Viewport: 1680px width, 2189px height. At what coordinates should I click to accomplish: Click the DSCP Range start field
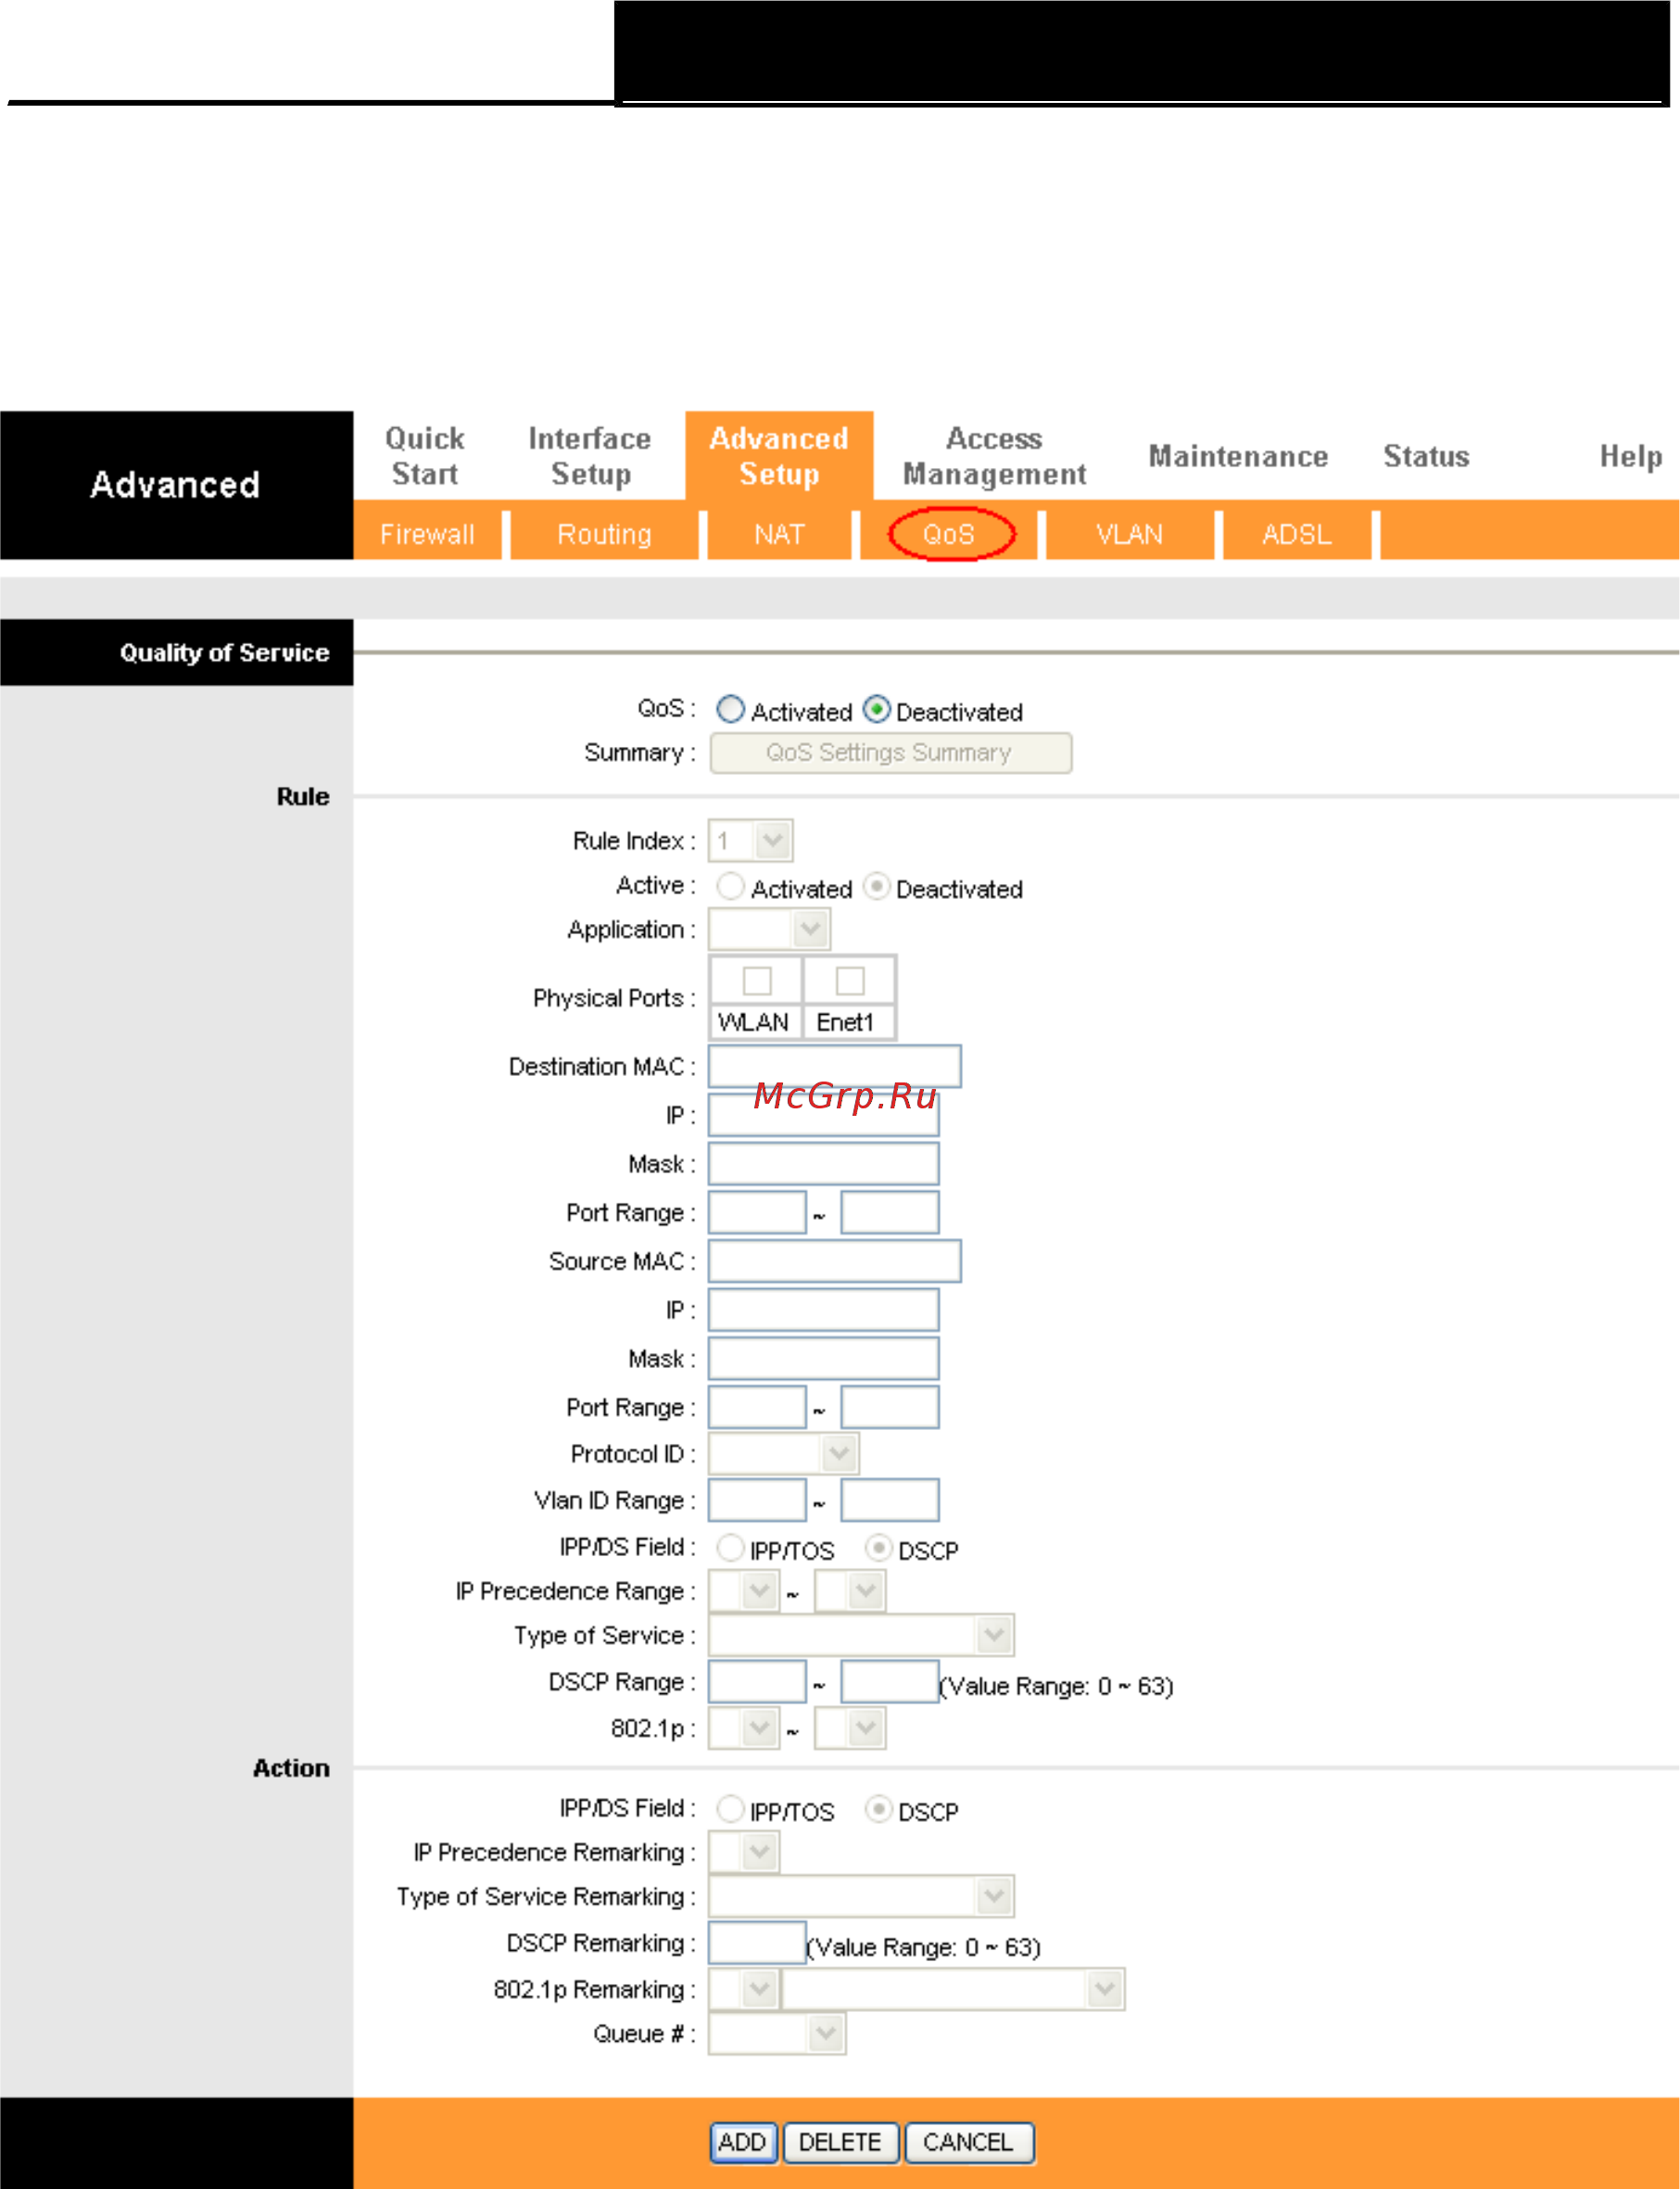tap(757, 1681)
